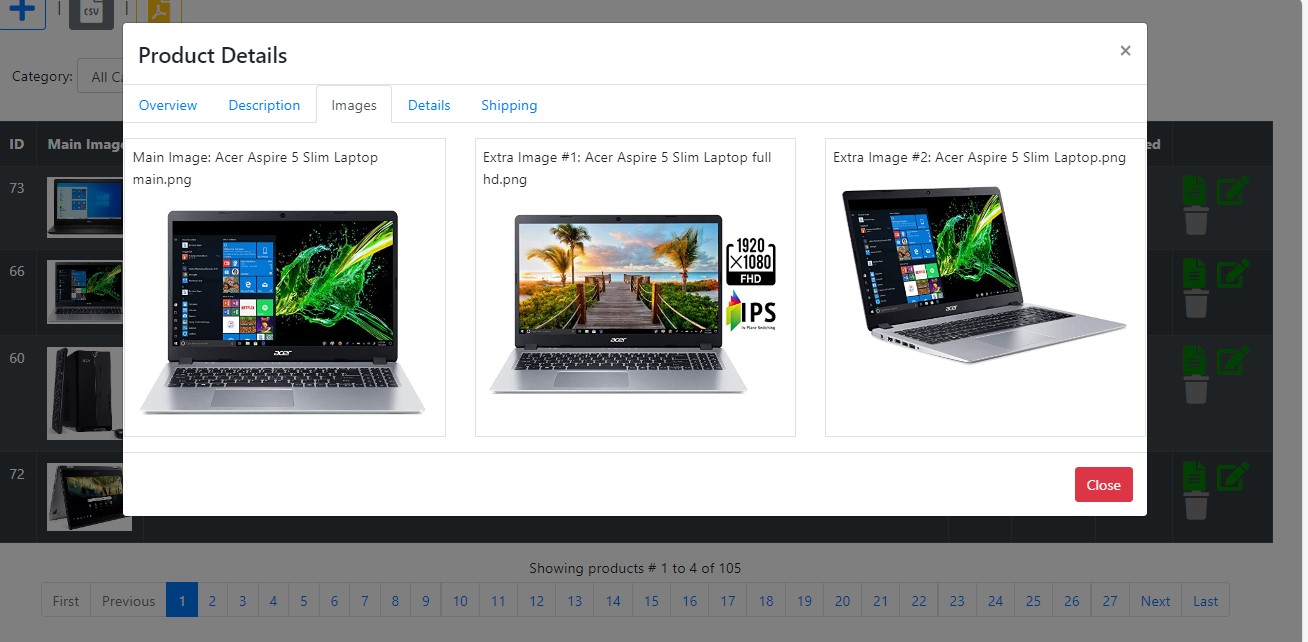
Task: Close the Product Details dialog with X
Action: [x=1125, y=51]
